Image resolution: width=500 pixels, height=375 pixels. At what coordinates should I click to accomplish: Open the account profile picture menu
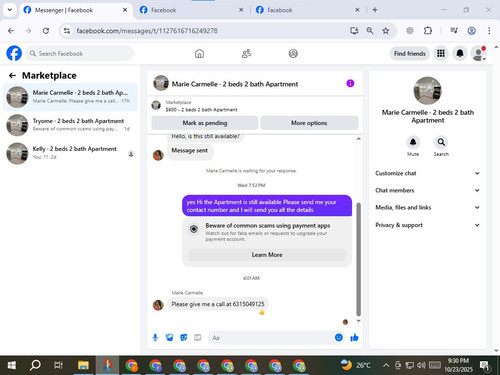(479, 53)
